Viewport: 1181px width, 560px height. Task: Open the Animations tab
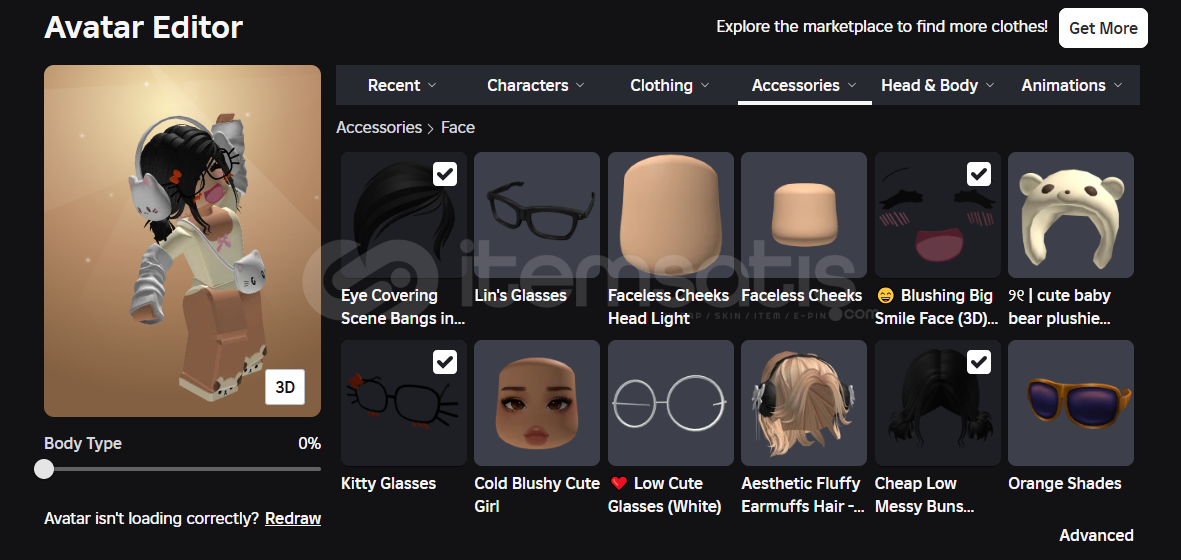click(1072, 85)
